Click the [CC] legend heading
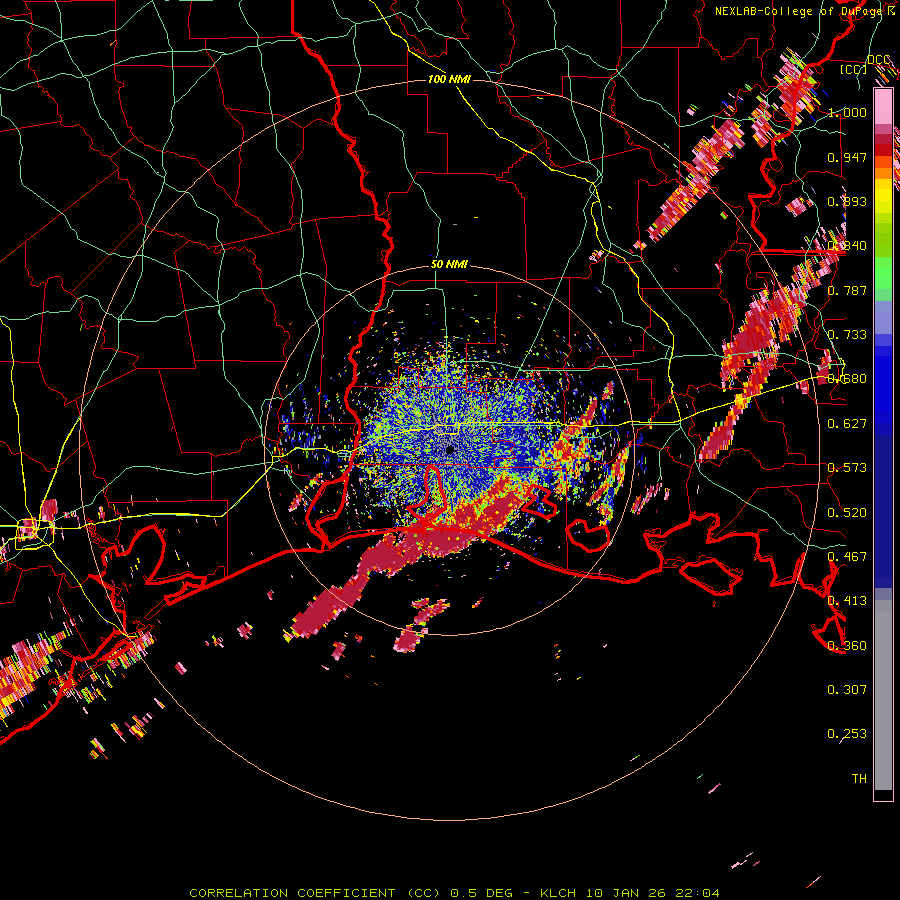The height and width of the screenshot is (900, 900). (854, 69)
